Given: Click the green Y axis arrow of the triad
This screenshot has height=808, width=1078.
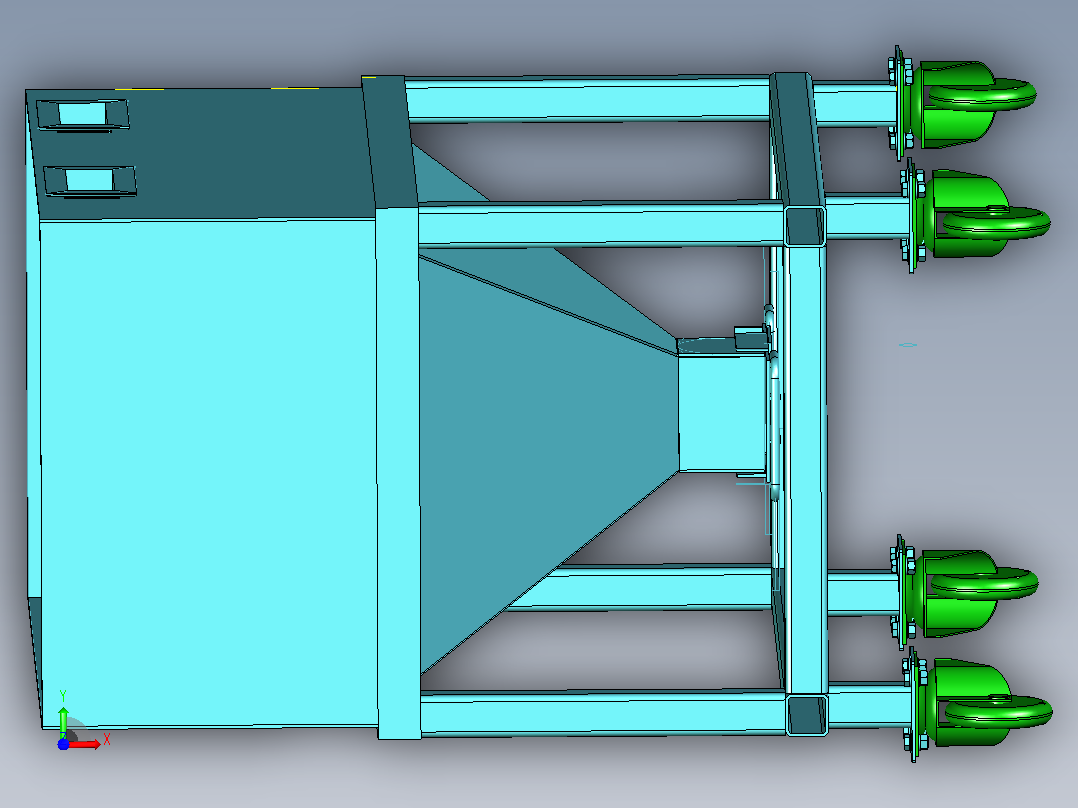Looking at the screenshot, I should pyautogui.click(x=63, y=721).
